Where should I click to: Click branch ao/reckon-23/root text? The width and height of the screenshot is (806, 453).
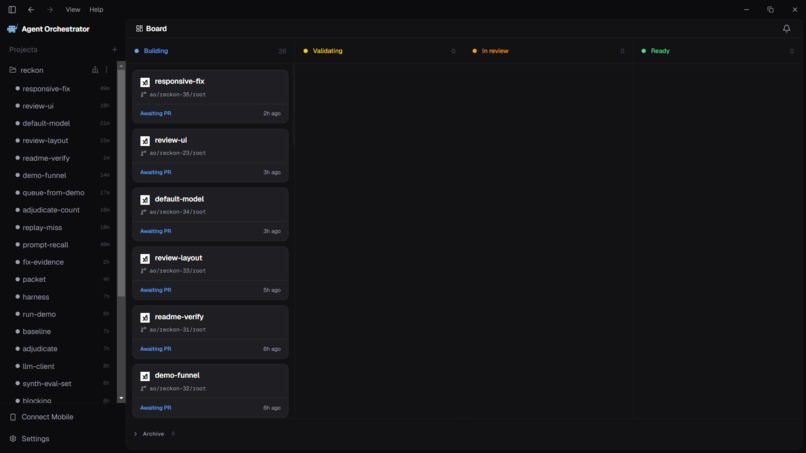(x=177, y=153)
